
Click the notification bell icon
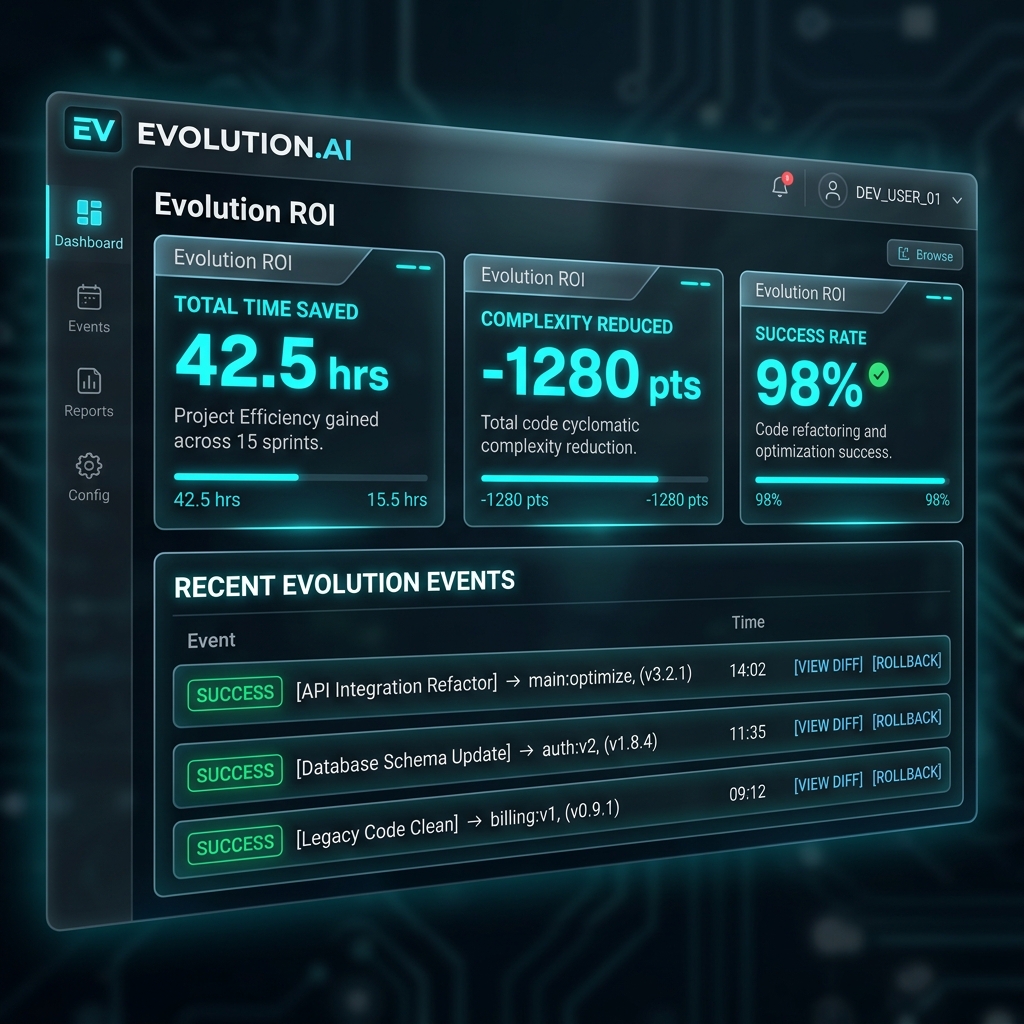(779, 188)
